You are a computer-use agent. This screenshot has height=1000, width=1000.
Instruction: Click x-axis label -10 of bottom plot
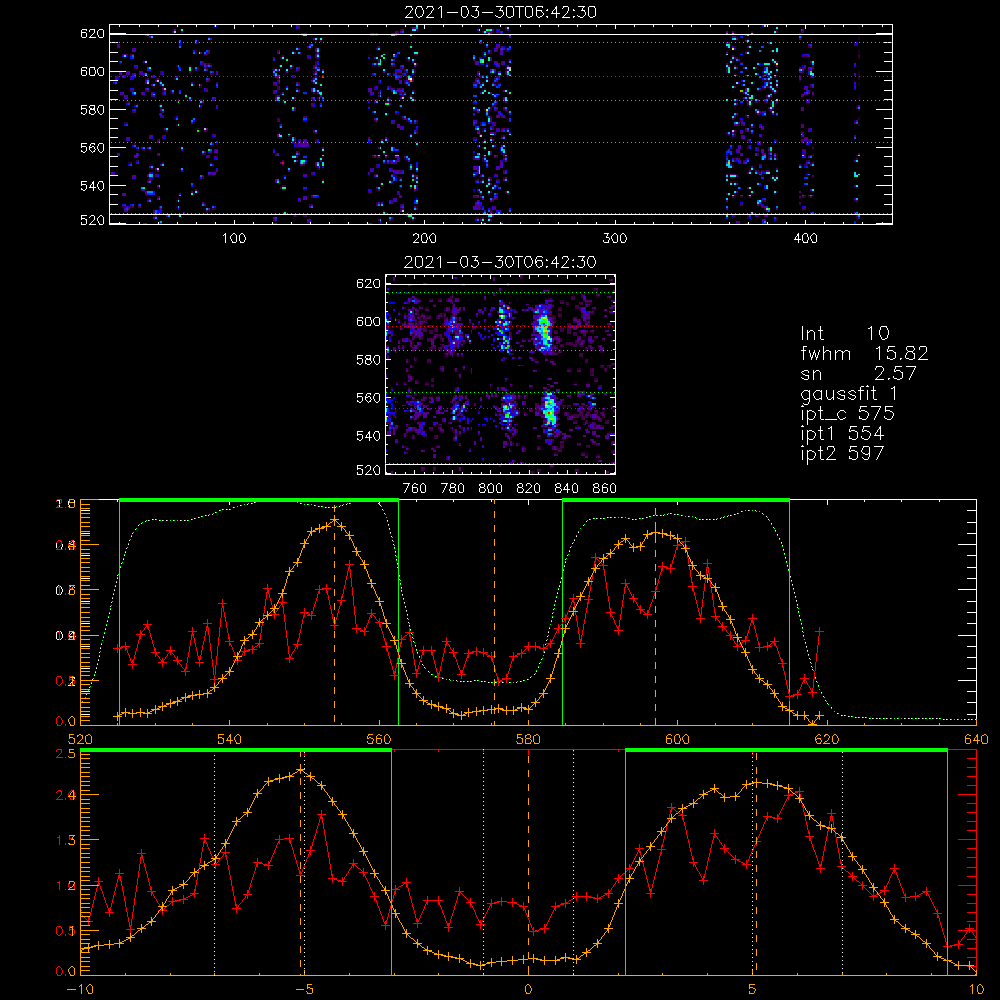[80, 990]
